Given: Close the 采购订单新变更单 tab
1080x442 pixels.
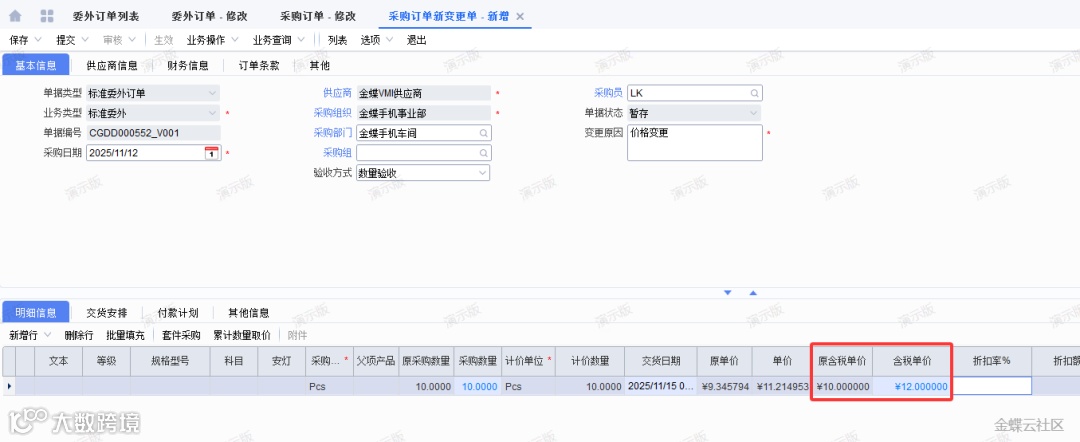Looking at the screenshot, I should pos(520,16).
